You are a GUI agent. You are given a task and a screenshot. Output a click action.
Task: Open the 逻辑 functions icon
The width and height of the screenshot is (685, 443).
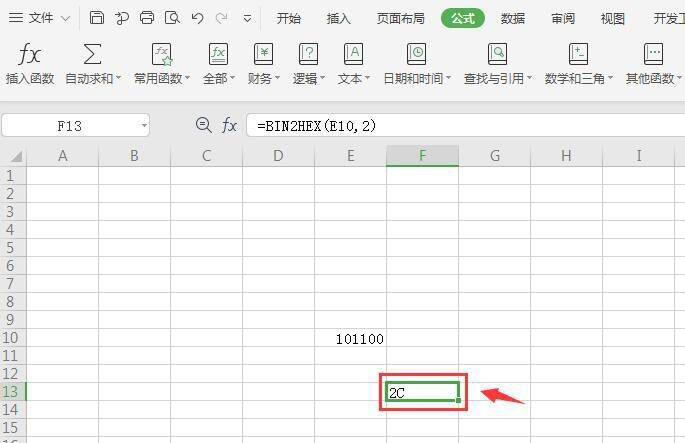pyautogui.click(x=308, y=54)
